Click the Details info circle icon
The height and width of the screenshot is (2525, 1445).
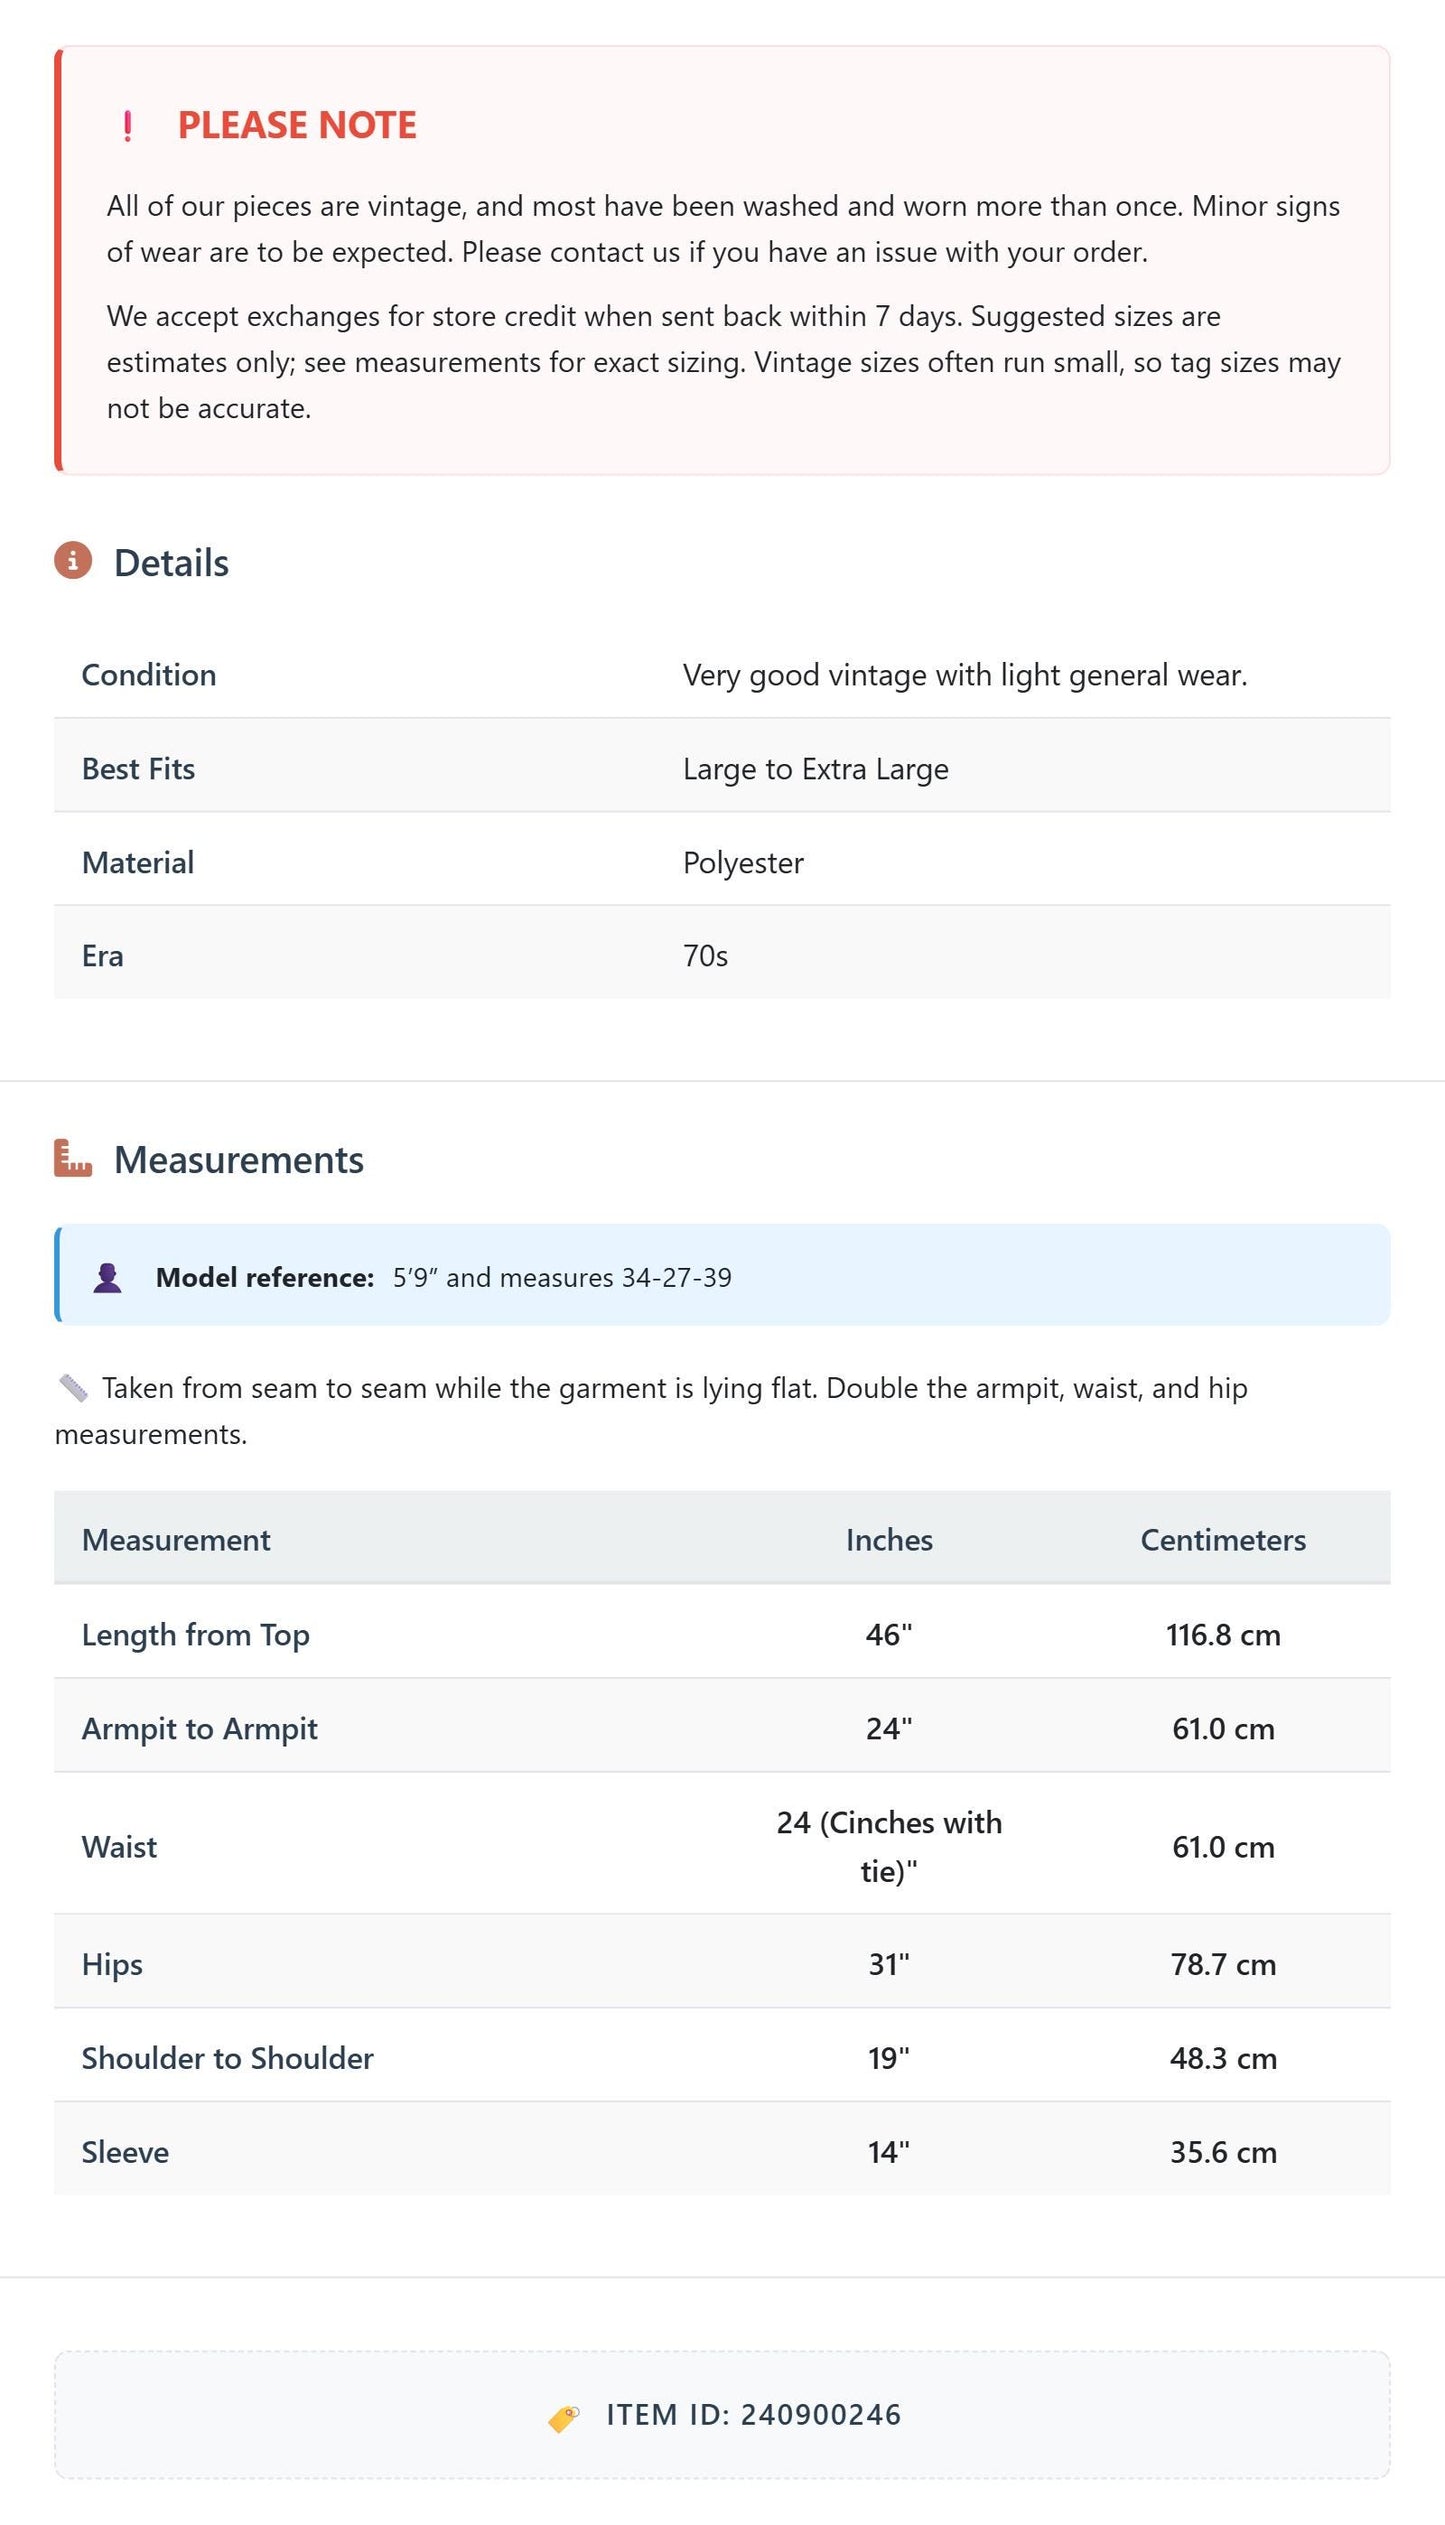tap(73, 560)
